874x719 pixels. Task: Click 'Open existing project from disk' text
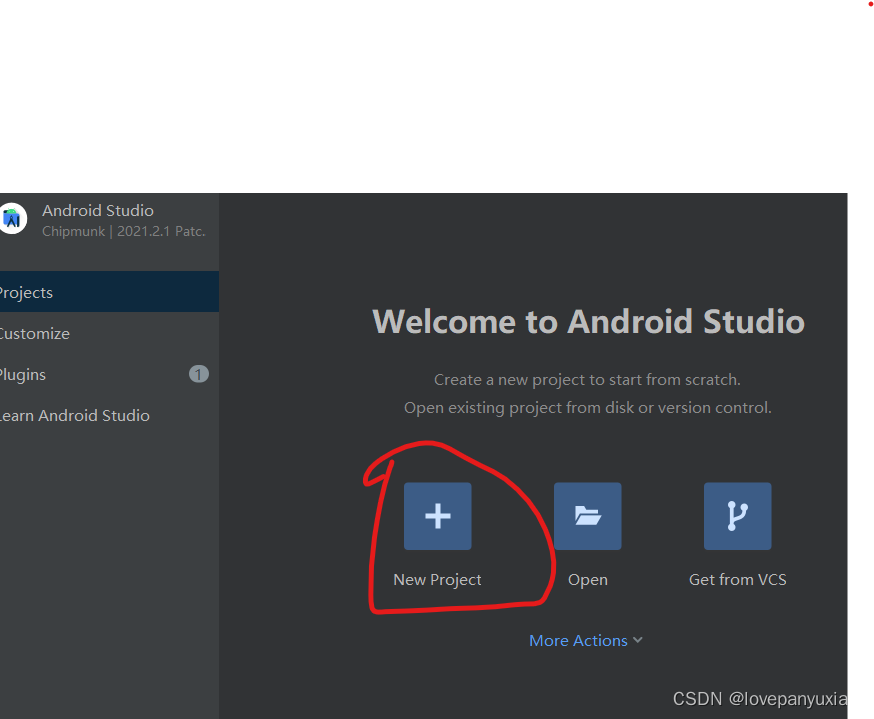coord(588,407)
